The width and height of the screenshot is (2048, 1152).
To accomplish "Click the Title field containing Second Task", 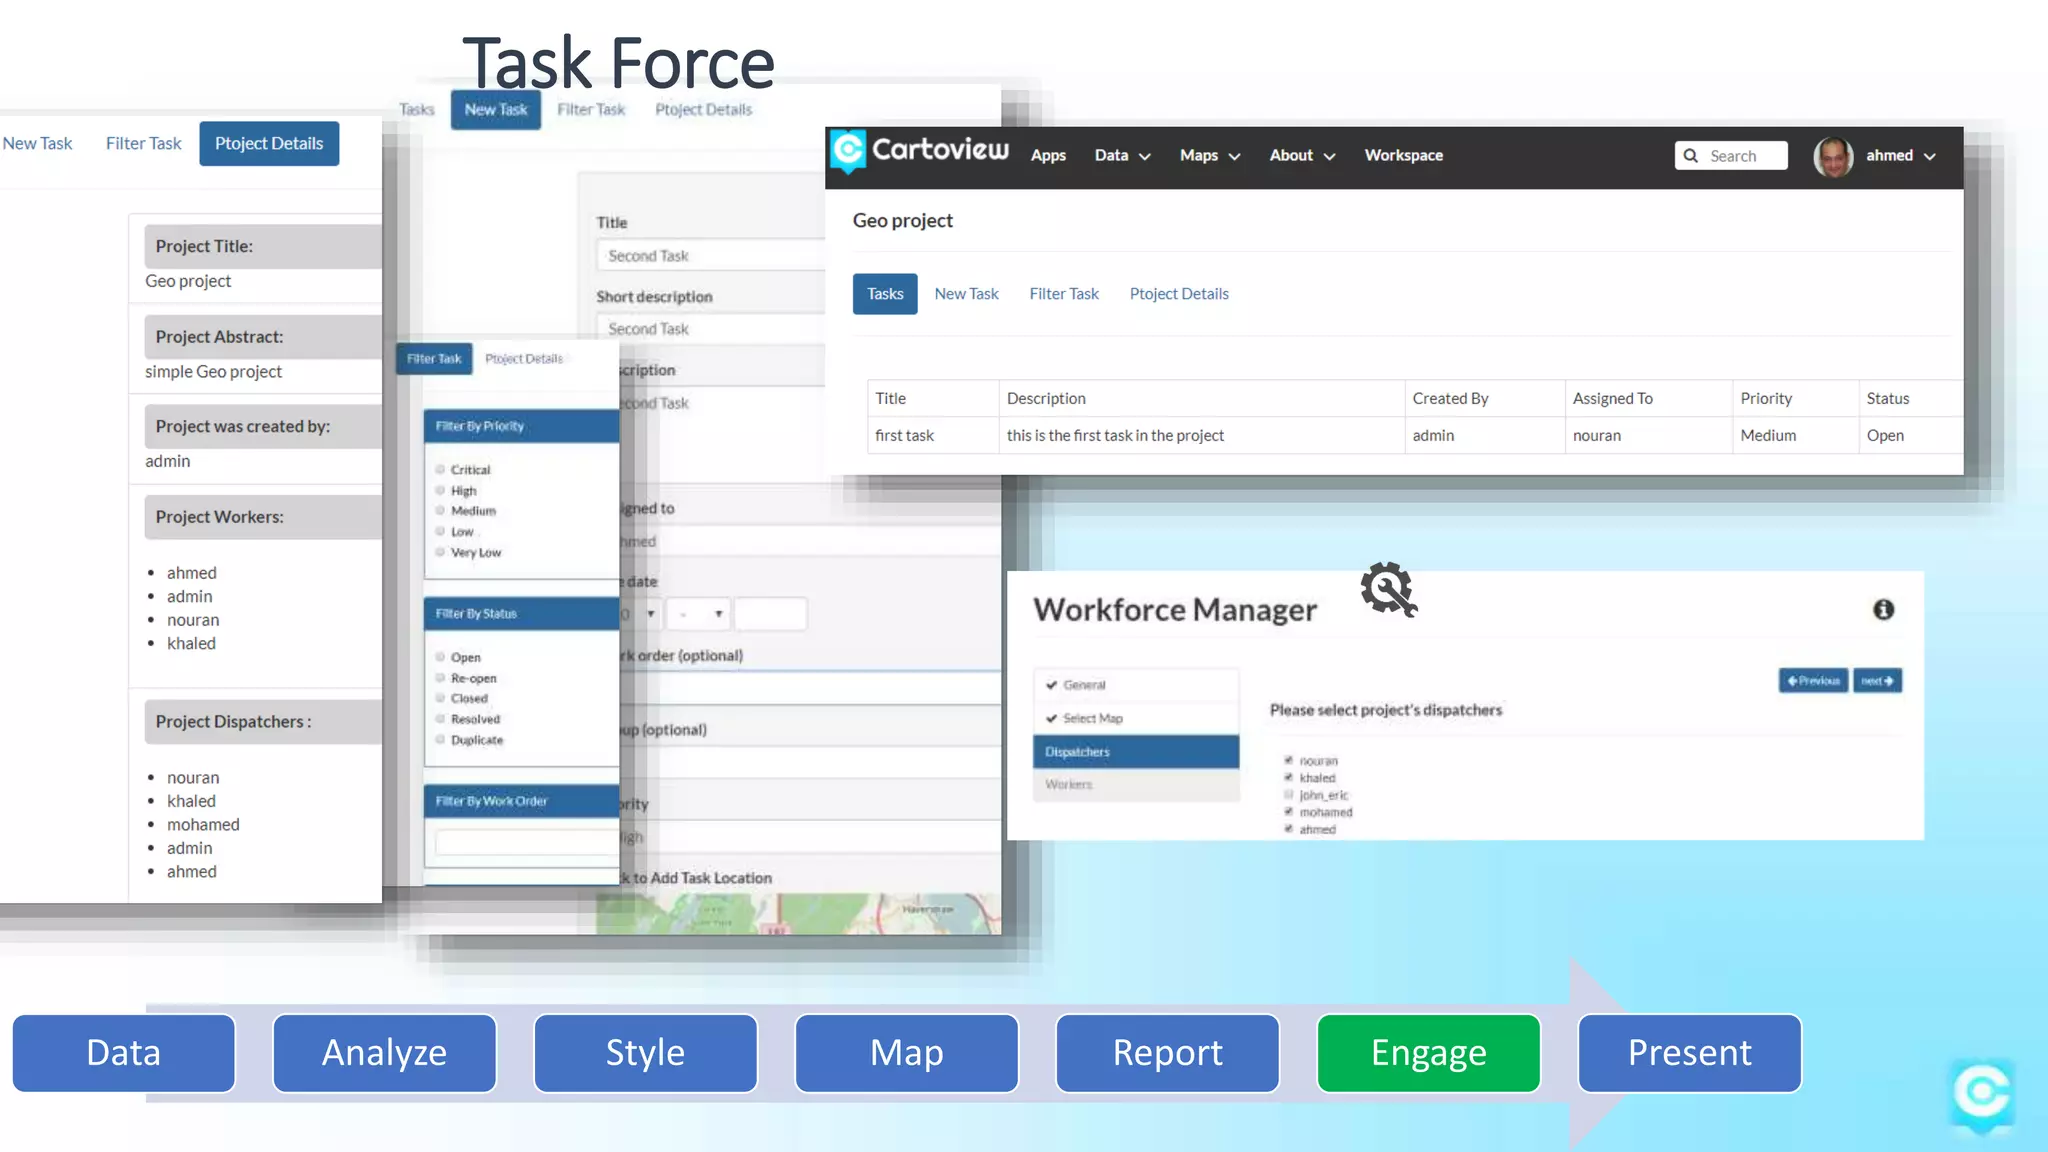I will 711,256.
